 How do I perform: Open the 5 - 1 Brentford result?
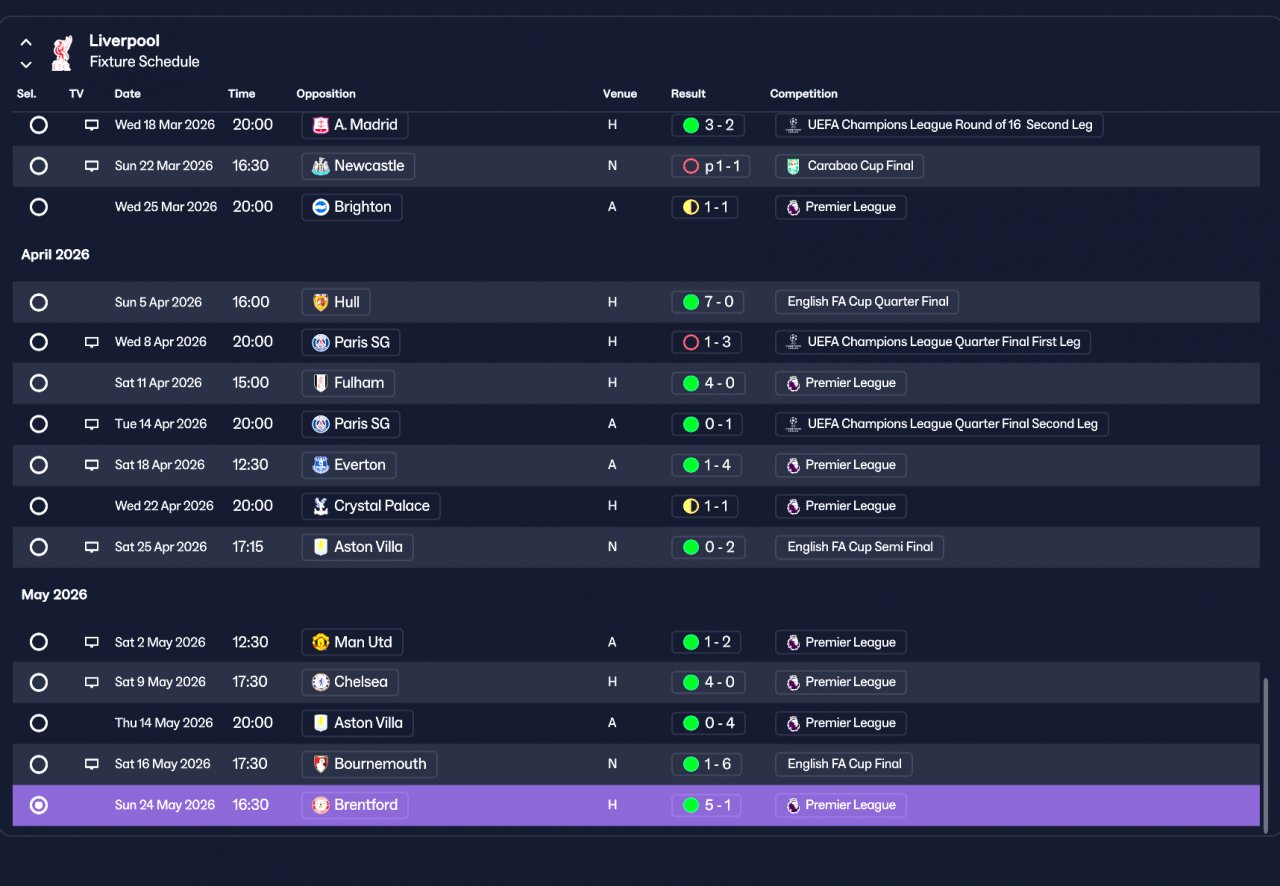706,805
